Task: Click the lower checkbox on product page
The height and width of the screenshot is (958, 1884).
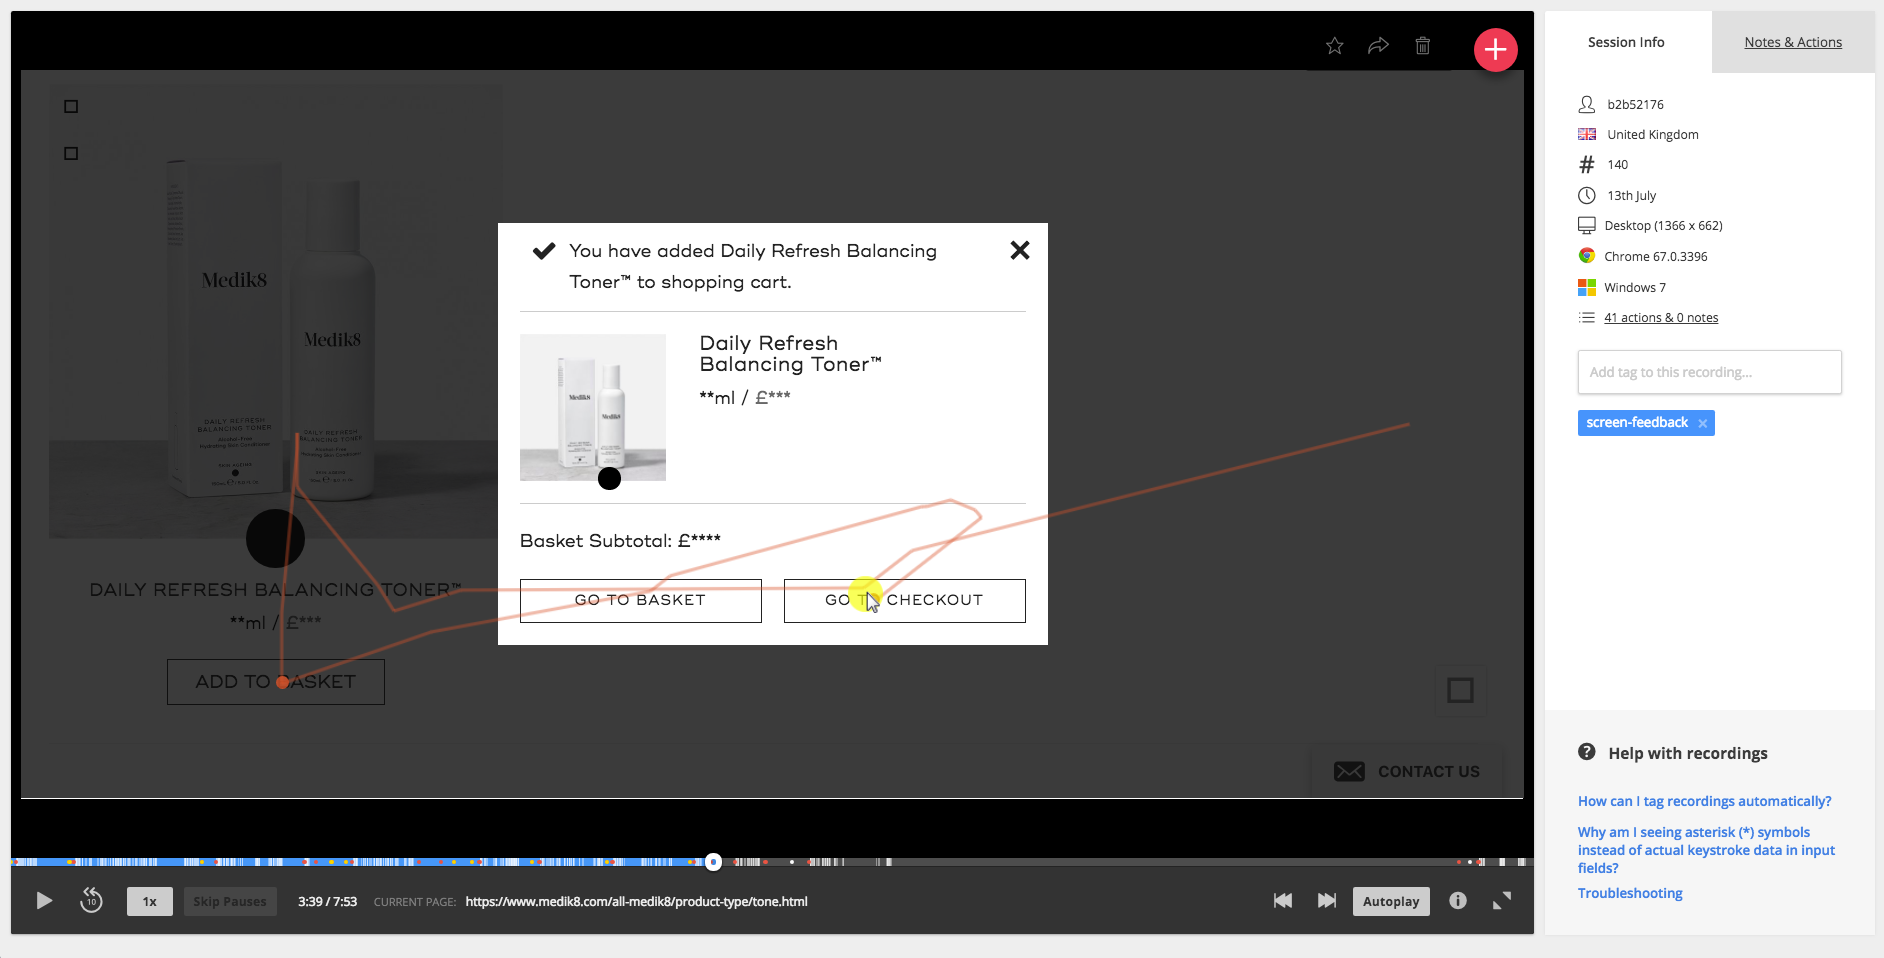Action: 71,153
